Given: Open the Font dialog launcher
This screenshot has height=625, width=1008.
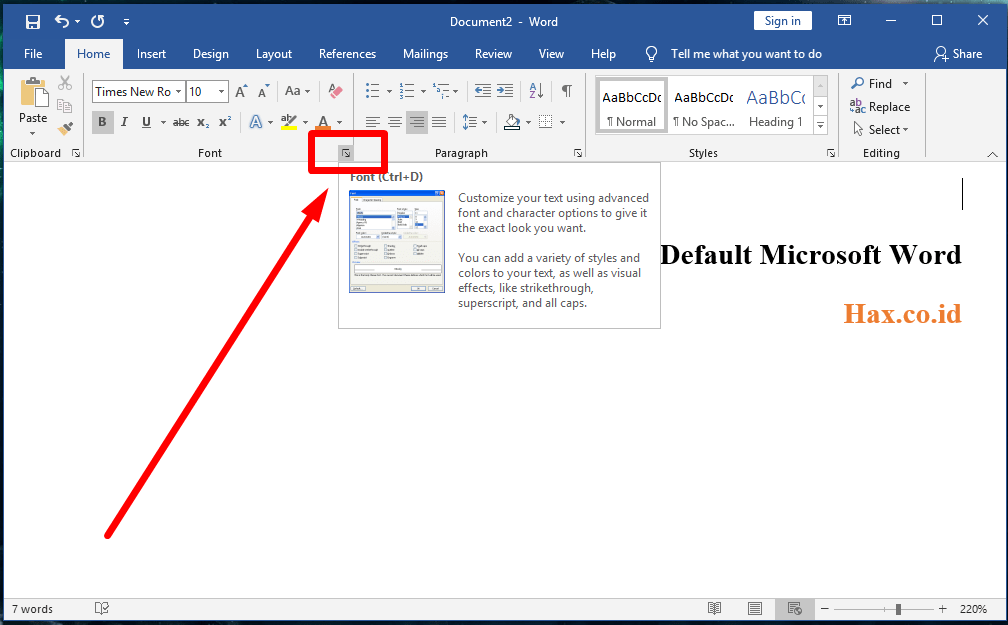Looking at the screenshot, I should click(346, 153).
